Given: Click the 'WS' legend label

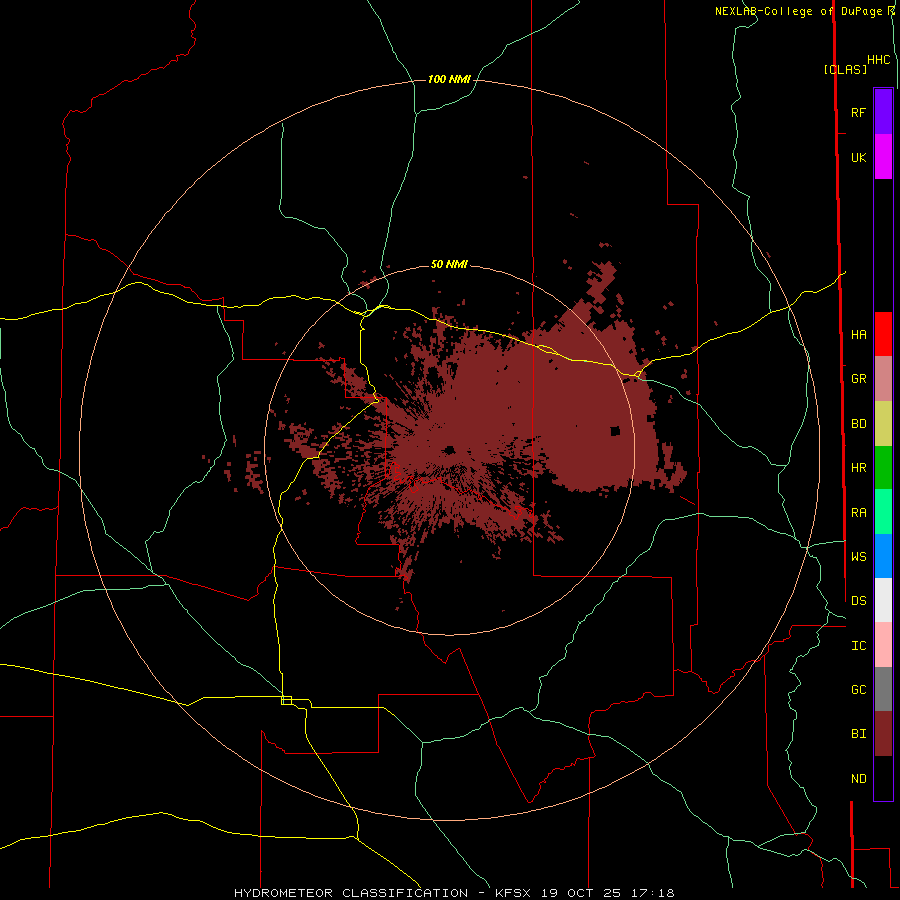Looking at the screenshot, I should [x=858, y=556].
